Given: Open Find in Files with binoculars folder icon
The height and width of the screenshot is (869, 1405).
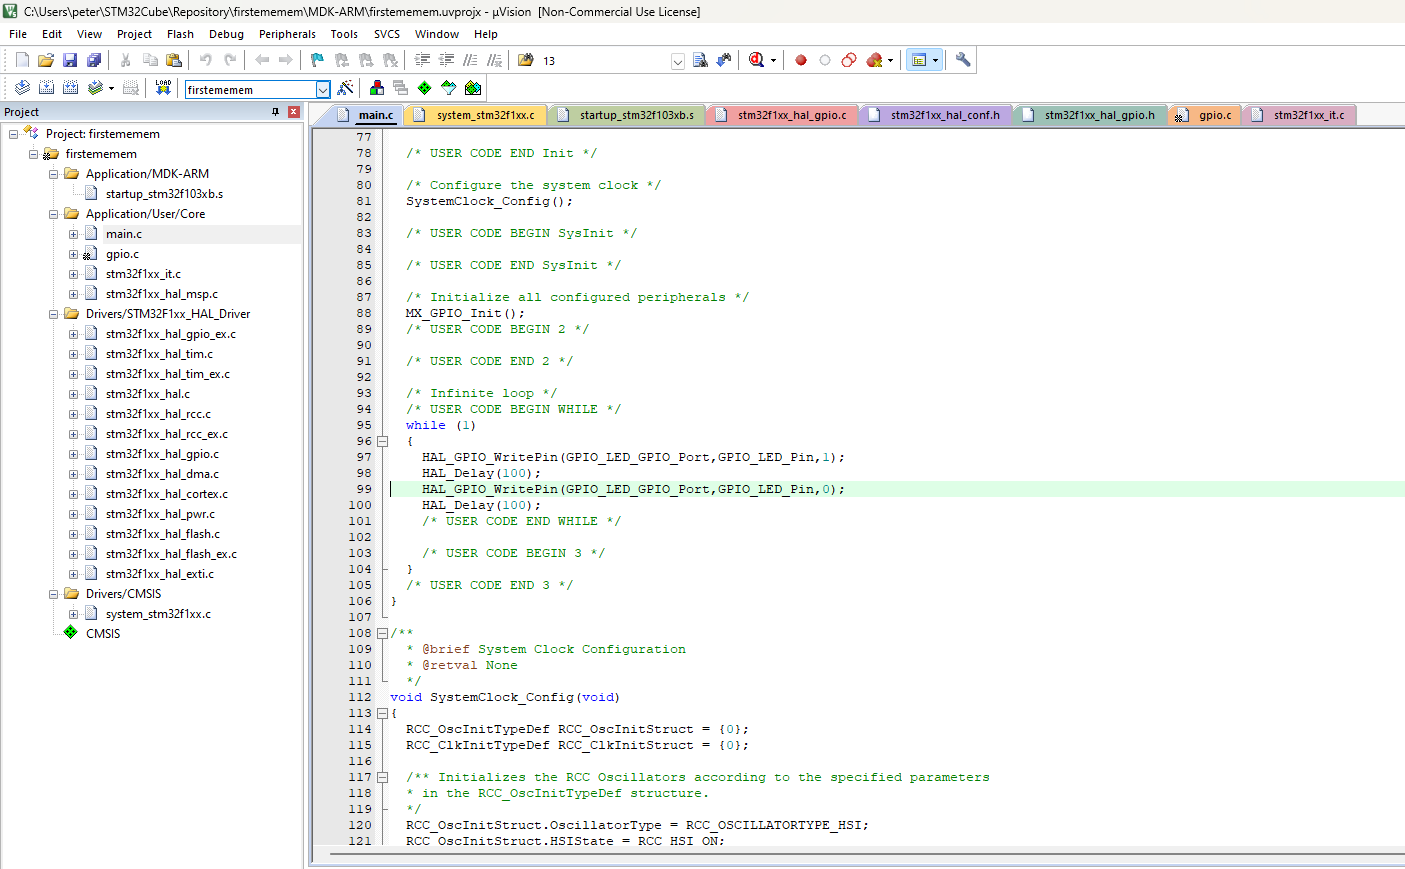Looking at the screenshot, I should pos(526,60).
